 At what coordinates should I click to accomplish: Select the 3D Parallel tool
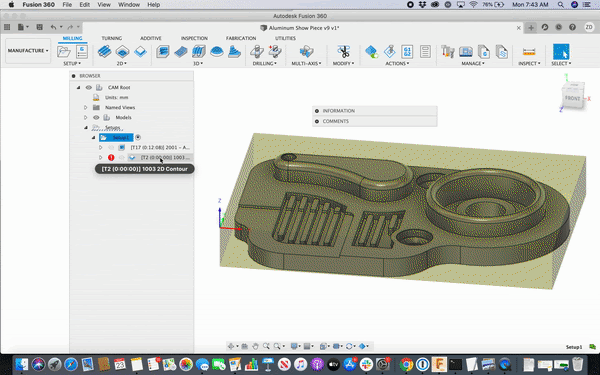[x=199, y=52]
